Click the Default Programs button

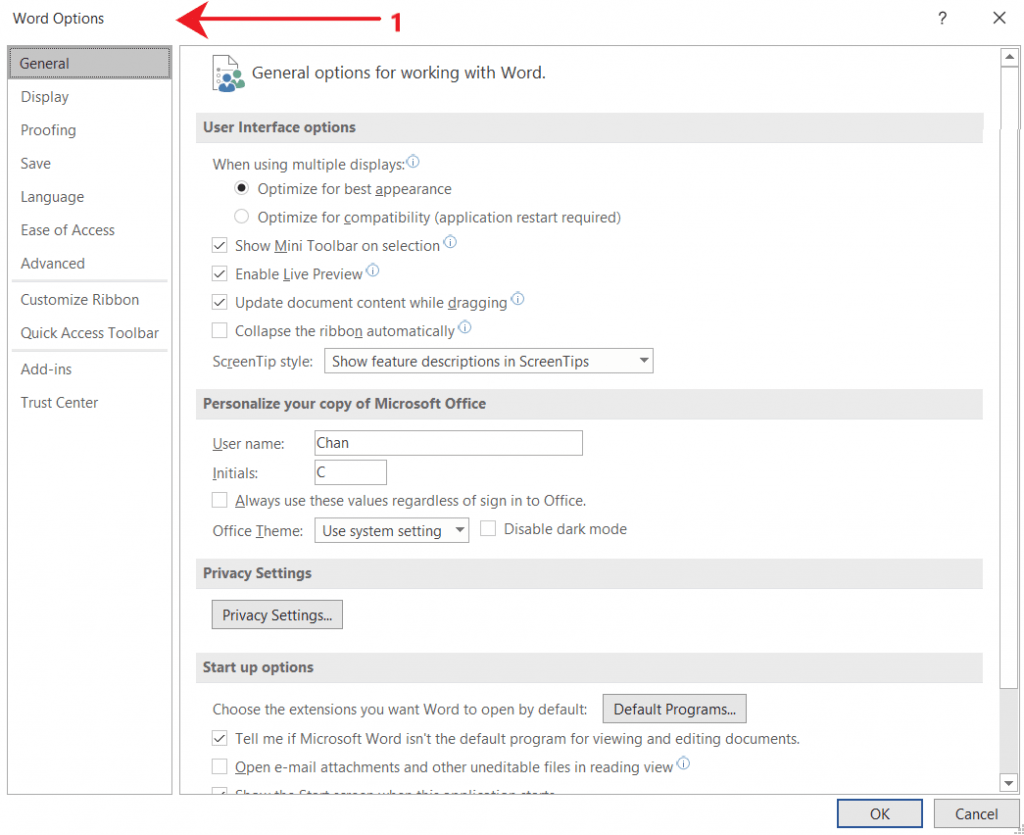coord(675,709)
